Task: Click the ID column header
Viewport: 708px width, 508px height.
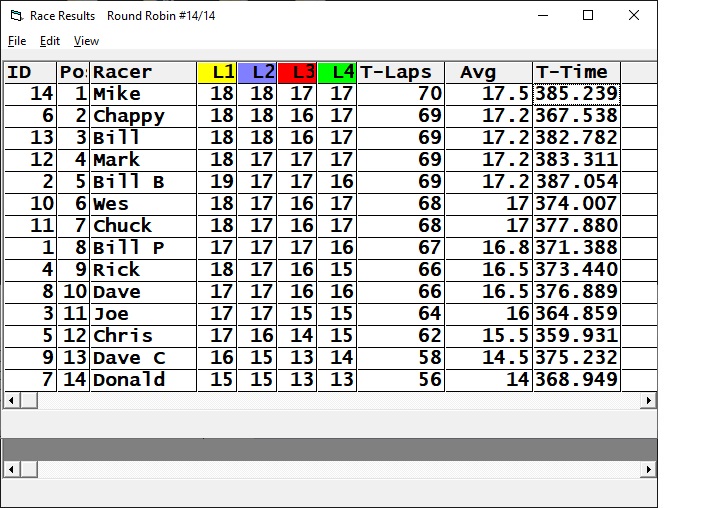Action: click(x=30, y=72)
